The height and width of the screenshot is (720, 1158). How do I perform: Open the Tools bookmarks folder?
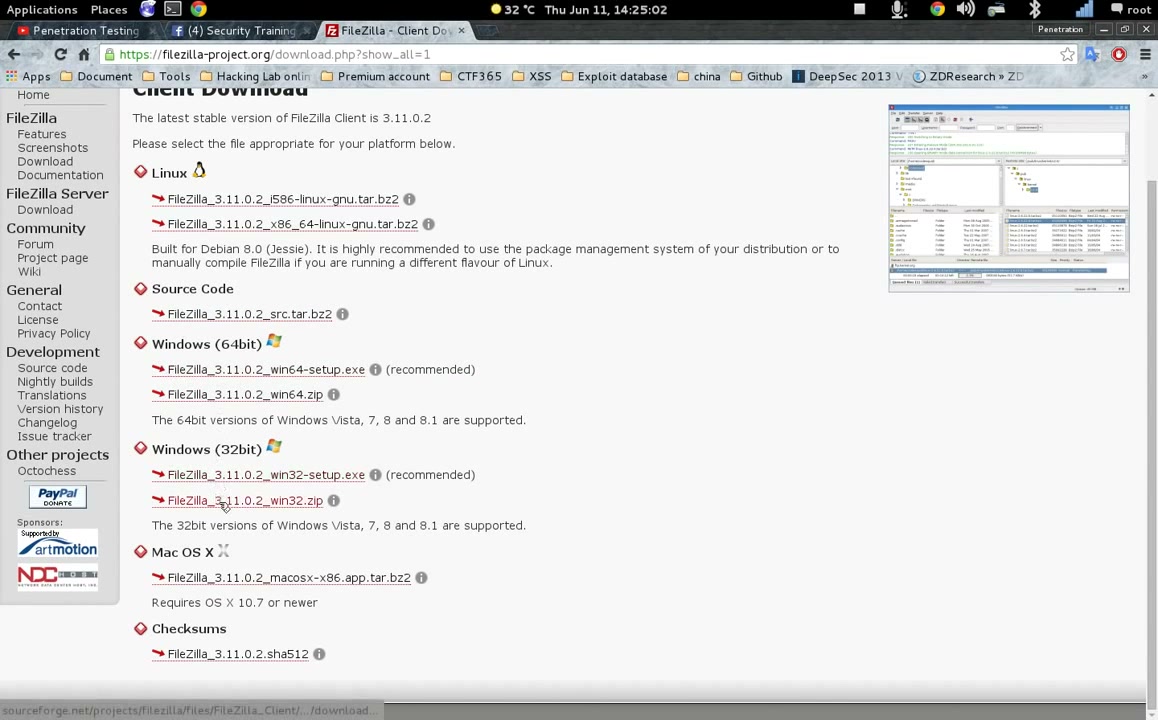166,76
